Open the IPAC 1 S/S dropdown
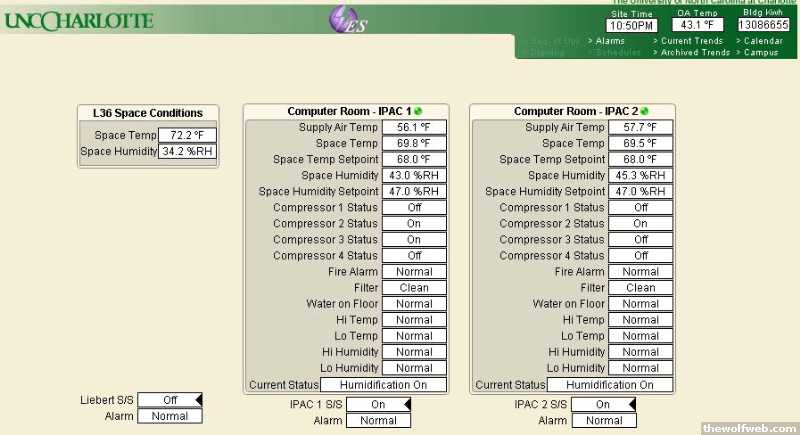Screen dimensions: 800x435 click(x=408, y=404)
